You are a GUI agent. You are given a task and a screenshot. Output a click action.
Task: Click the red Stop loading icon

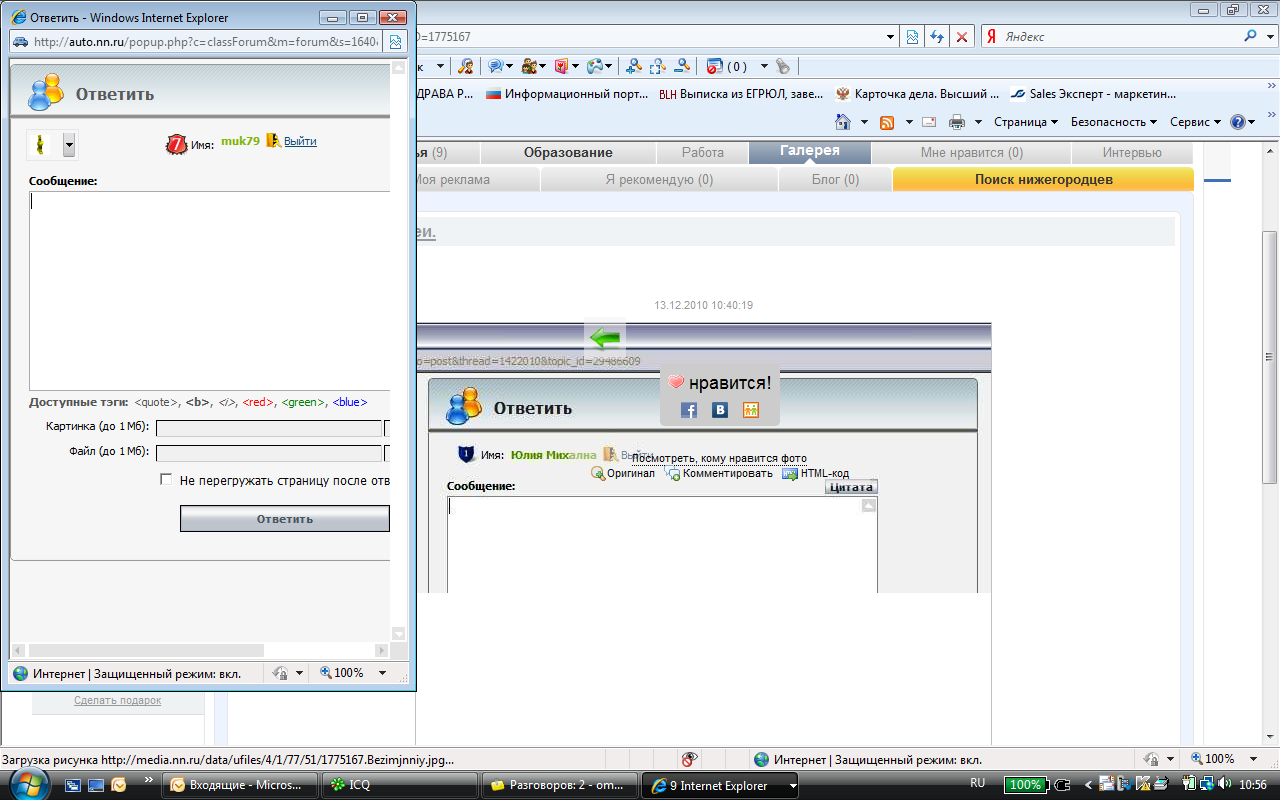click(962, 37)
